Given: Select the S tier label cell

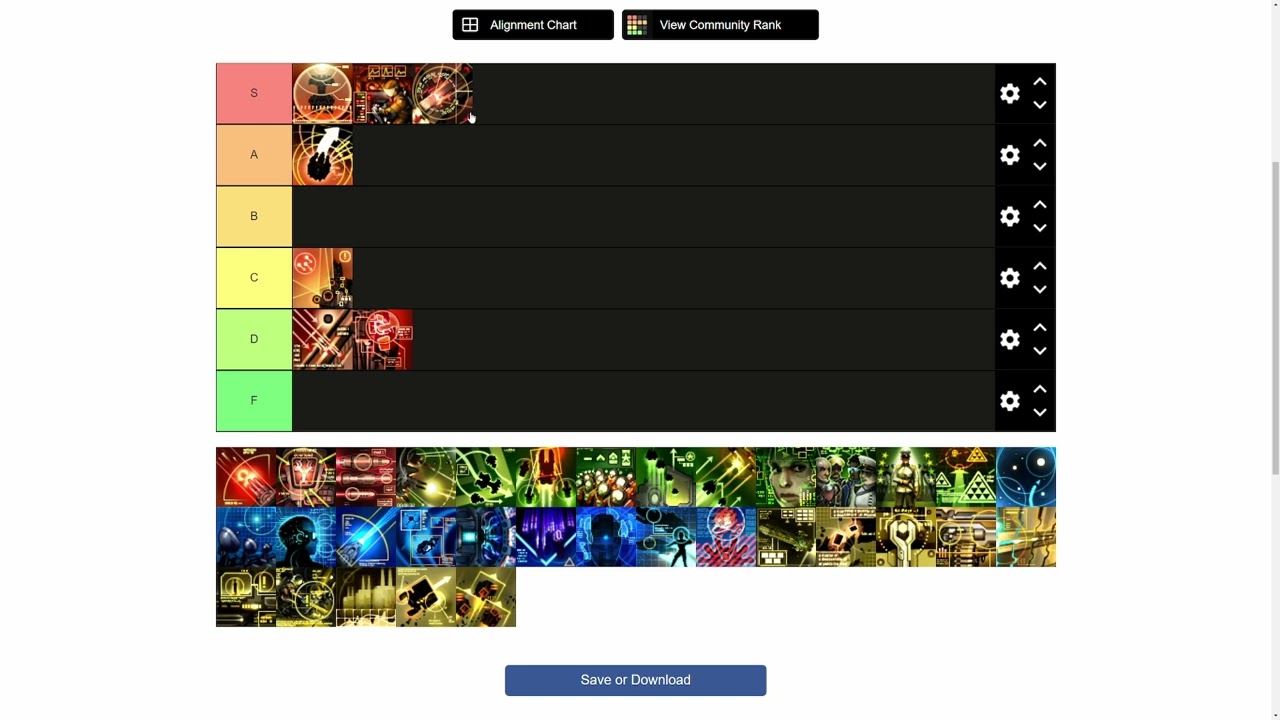Looking at the screenshot, I should click(254, 93).
